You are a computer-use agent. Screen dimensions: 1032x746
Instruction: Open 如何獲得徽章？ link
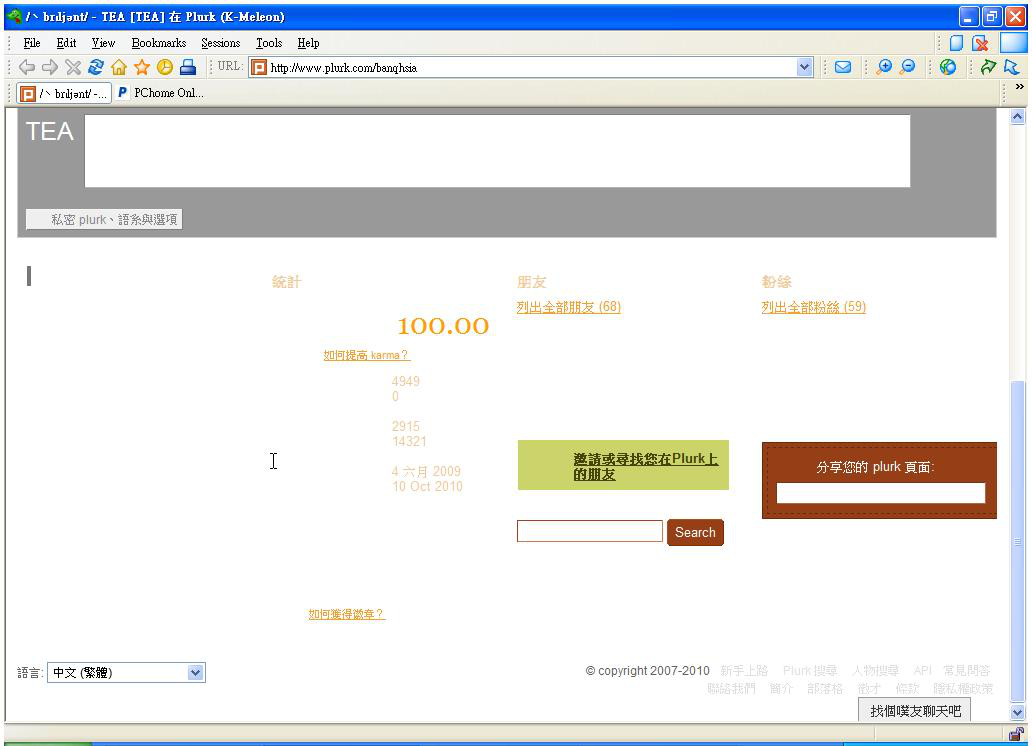pyautogui.click(x=347, y=614)
